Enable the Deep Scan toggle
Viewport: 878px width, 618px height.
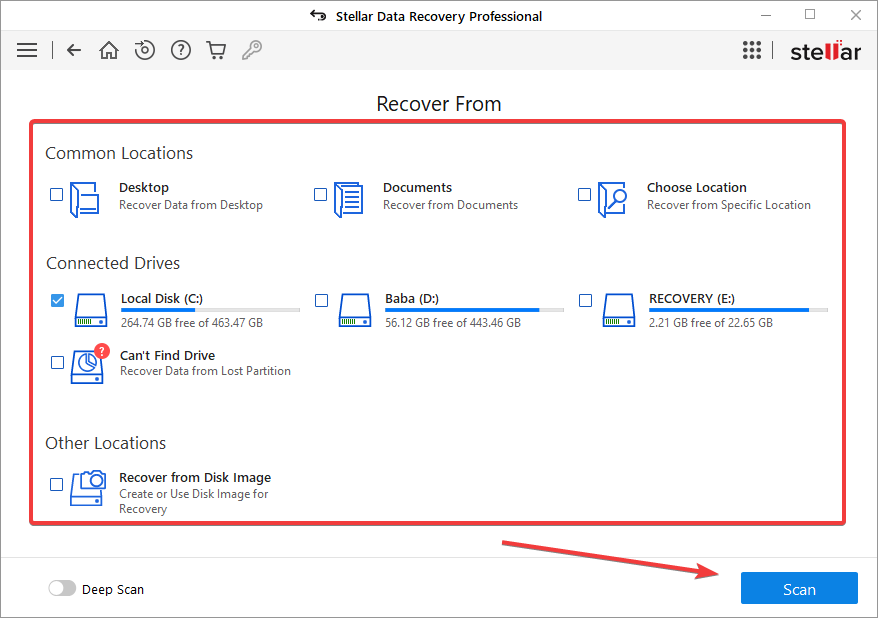(x=62, y=588)
